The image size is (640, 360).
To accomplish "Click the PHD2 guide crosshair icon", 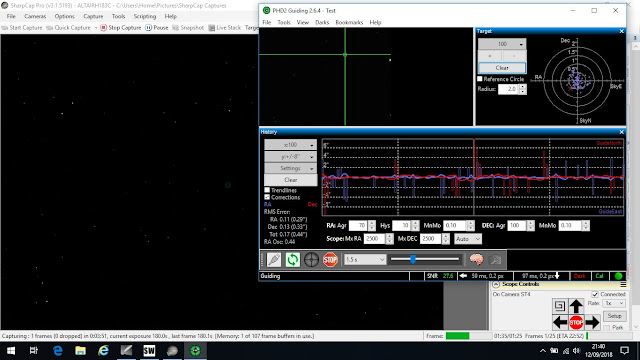I will [x=311, y=260].
